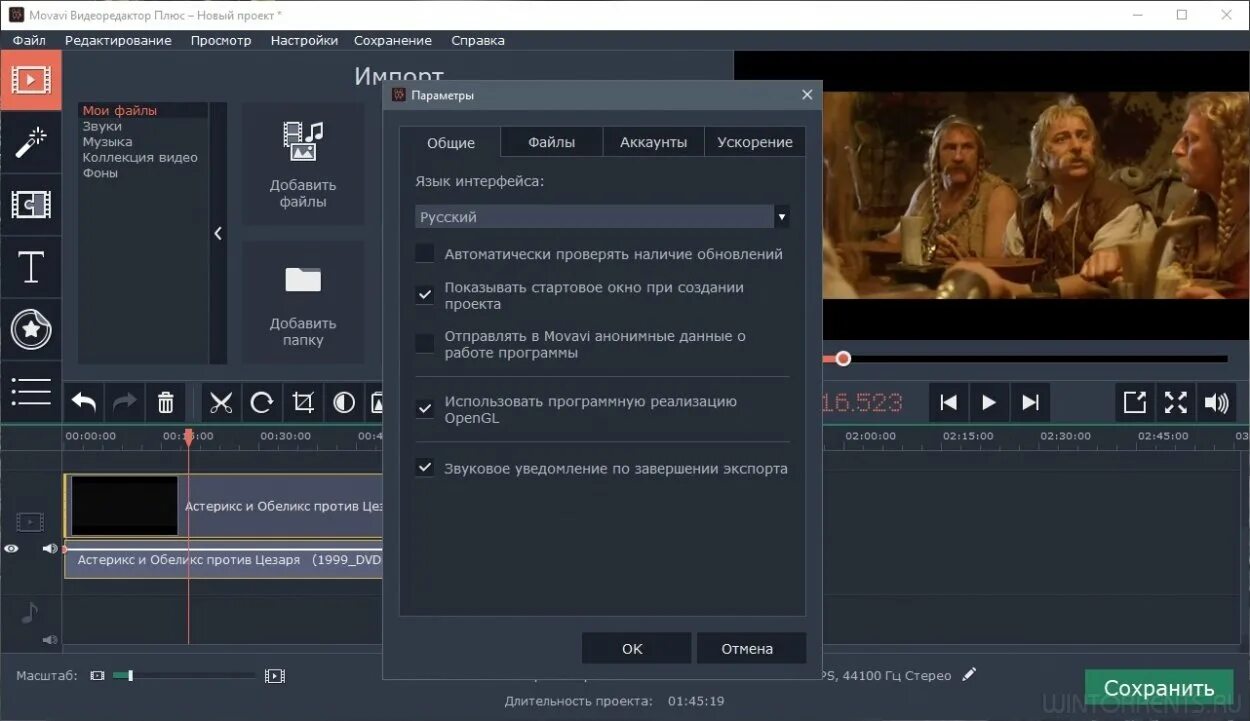The height and width of the screenshot is (721, 1250).
Task: Select the video clip thumbnail on timeline
Action: pyautogui.click(x=124, y=506)
